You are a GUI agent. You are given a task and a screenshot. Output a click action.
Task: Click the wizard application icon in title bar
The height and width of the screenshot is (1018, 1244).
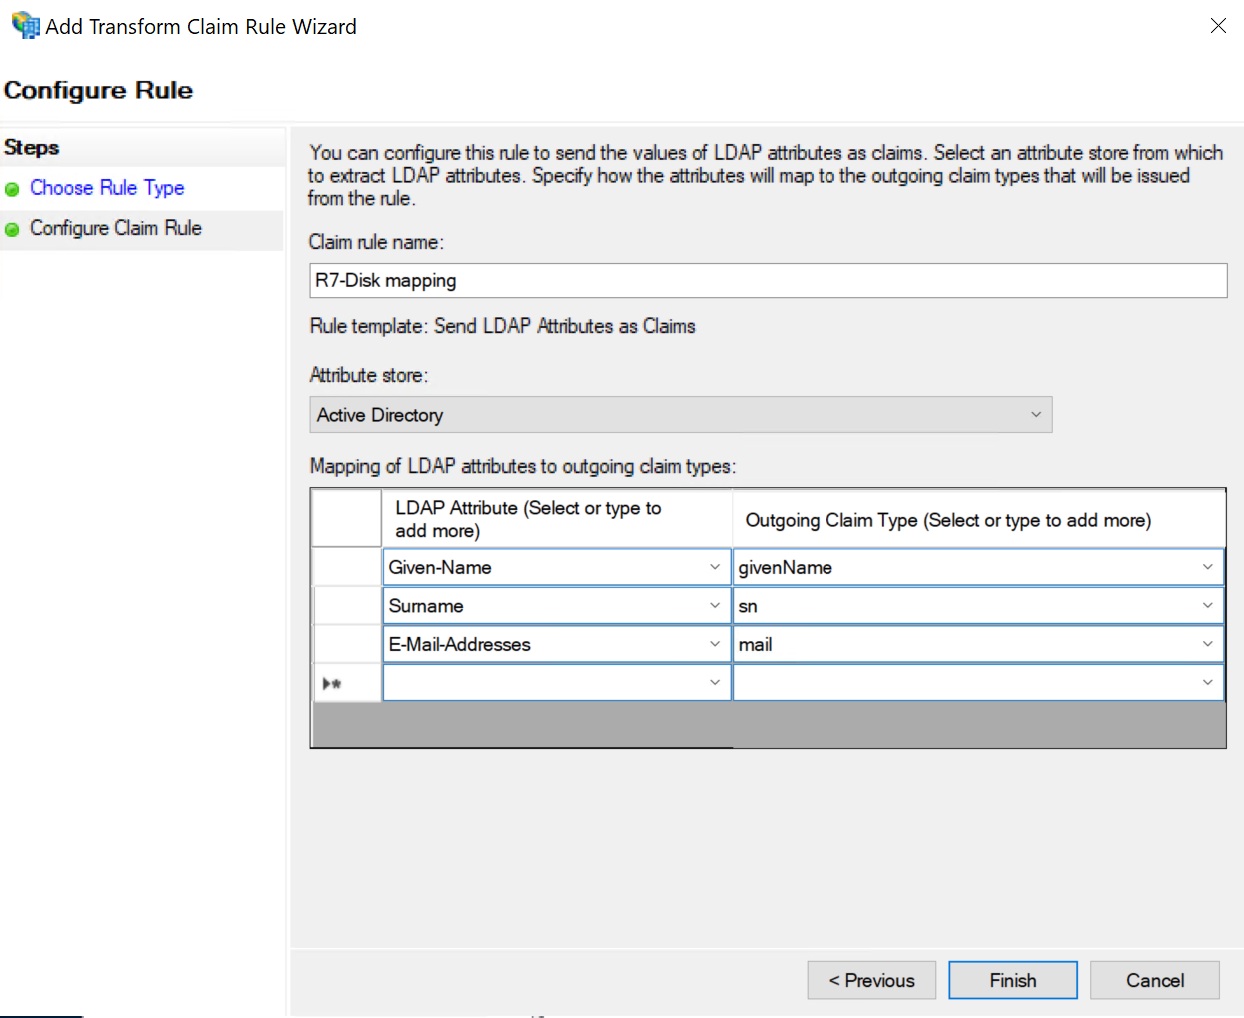click(25, 25)
